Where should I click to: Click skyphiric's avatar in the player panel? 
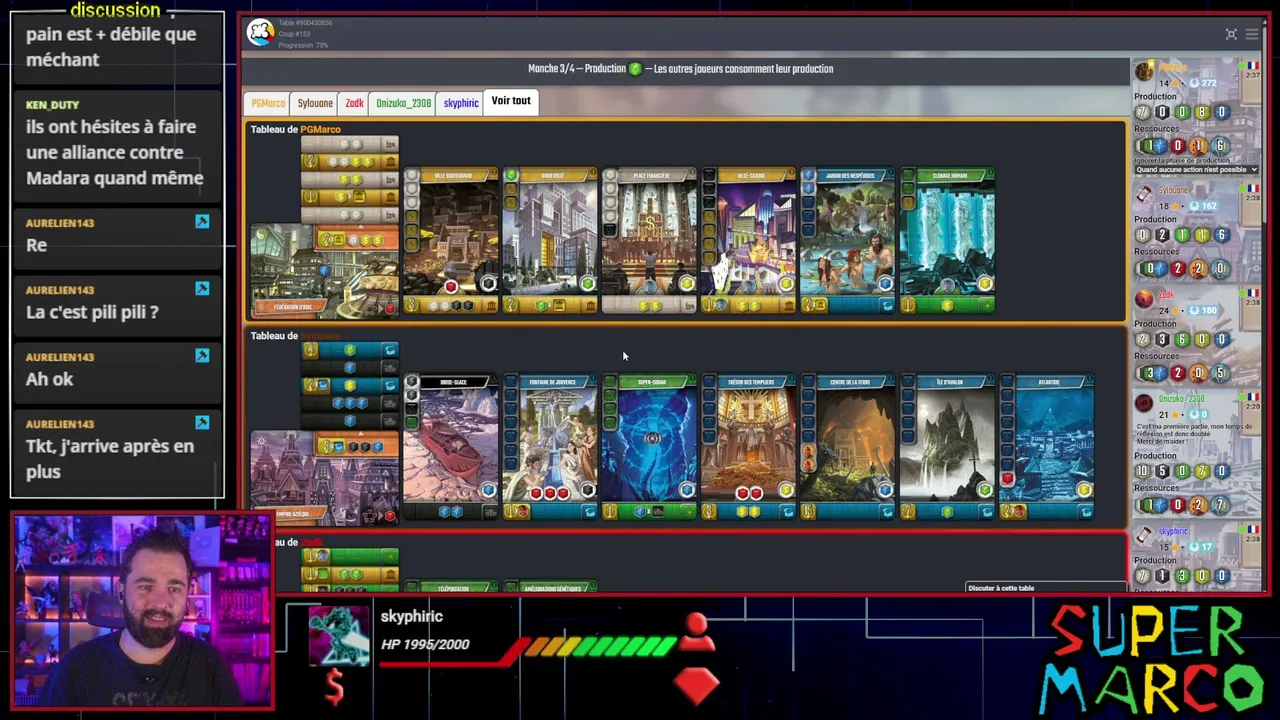pyautogui.click(x=1144, y=536)
